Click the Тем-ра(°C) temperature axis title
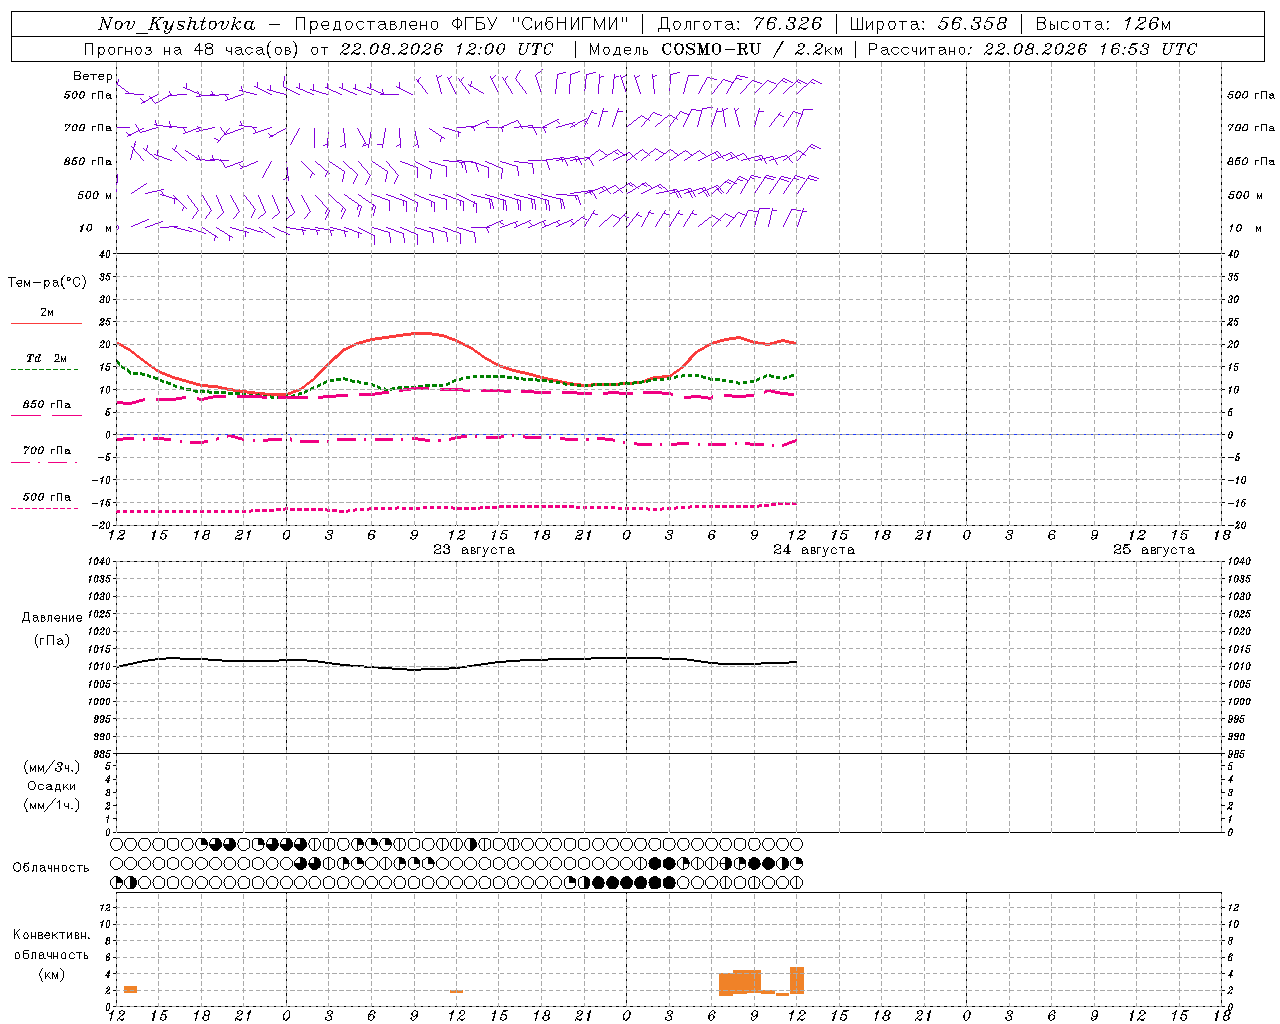This screenshot has width=1280, height=1024. click(x=47, y=283)
